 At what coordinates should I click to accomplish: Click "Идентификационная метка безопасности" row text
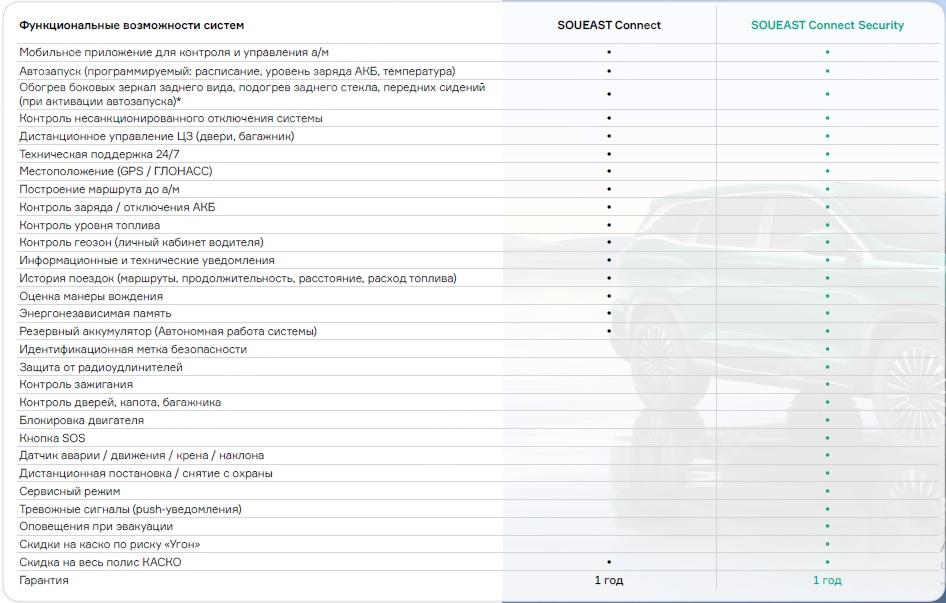point(133,350)
